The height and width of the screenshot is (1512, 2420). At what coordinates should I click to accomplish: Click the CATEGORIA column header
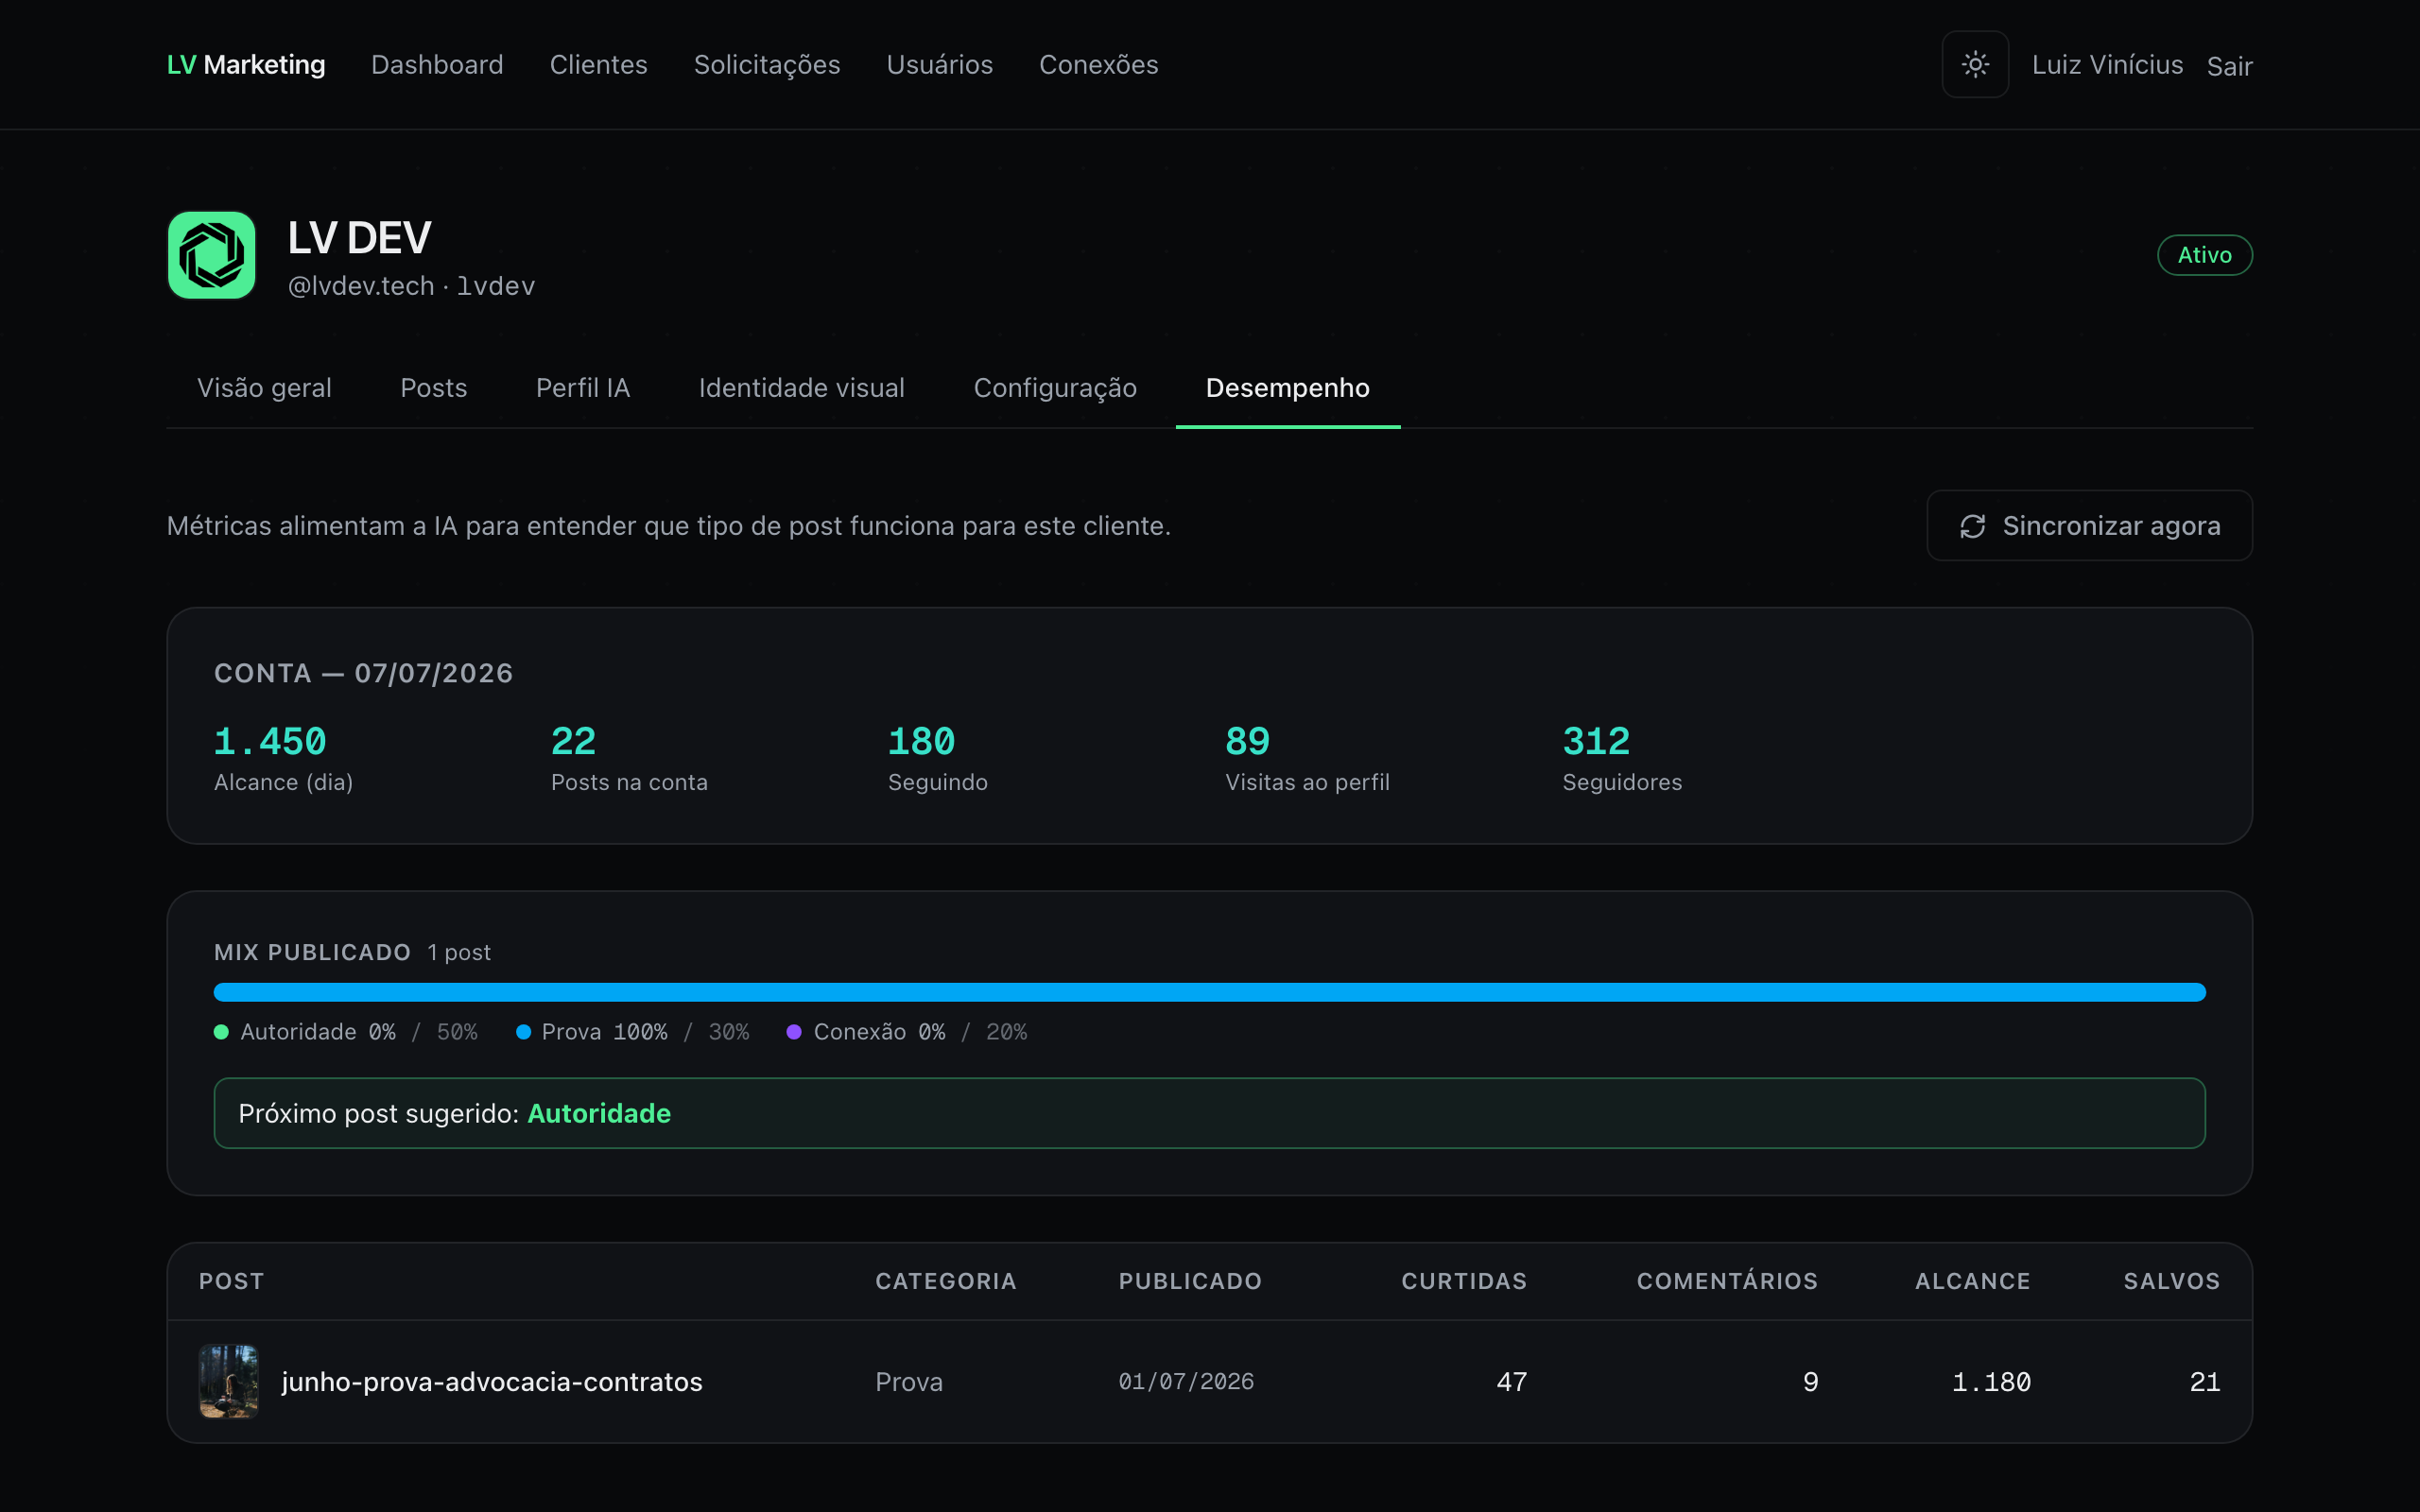point(946,1281)
